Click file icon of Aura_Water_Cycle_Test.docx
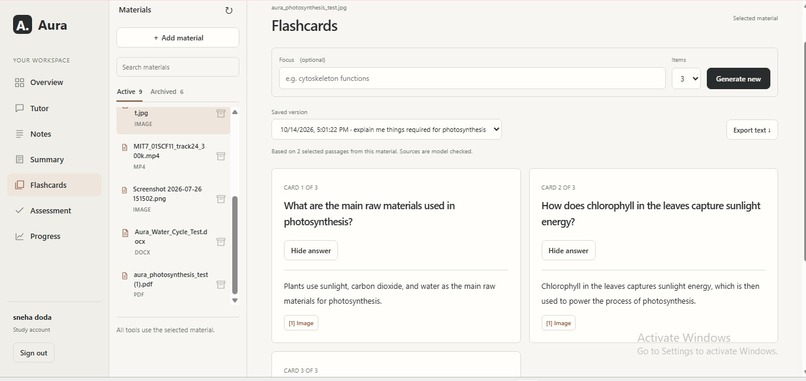Screen dimensions: 806x381 coord(124,233)
